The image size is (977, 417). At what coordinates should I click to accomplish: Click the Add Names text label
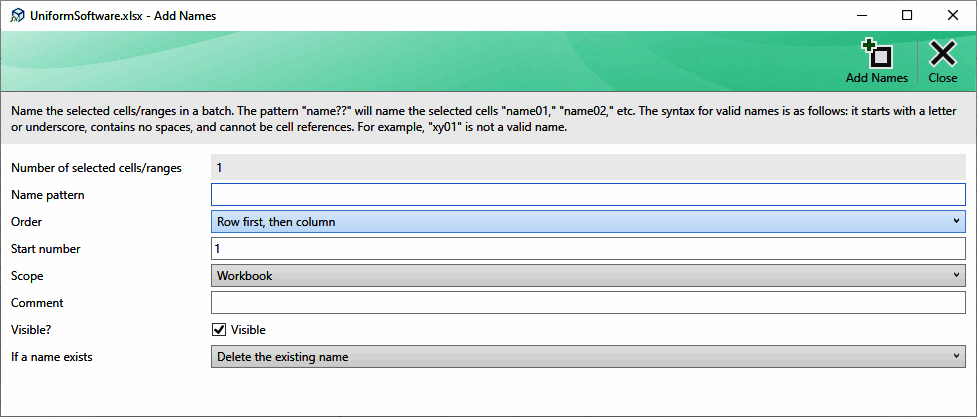tap(877, 79)
